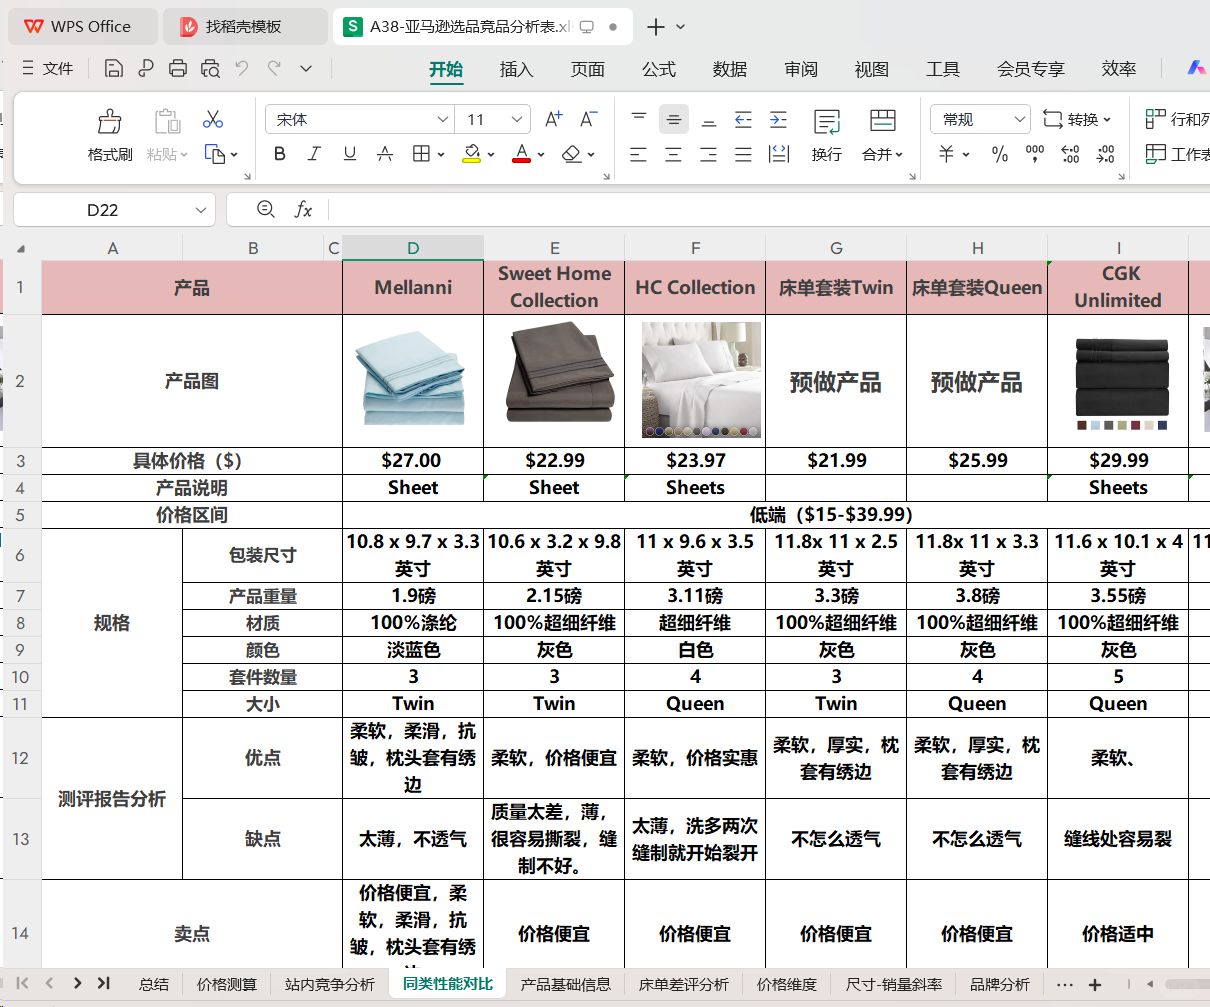The height and width of the screenshot is (1007, 1210).
Task: Open the Name Box dropdown for D22
Action: (x=201, y=210)
